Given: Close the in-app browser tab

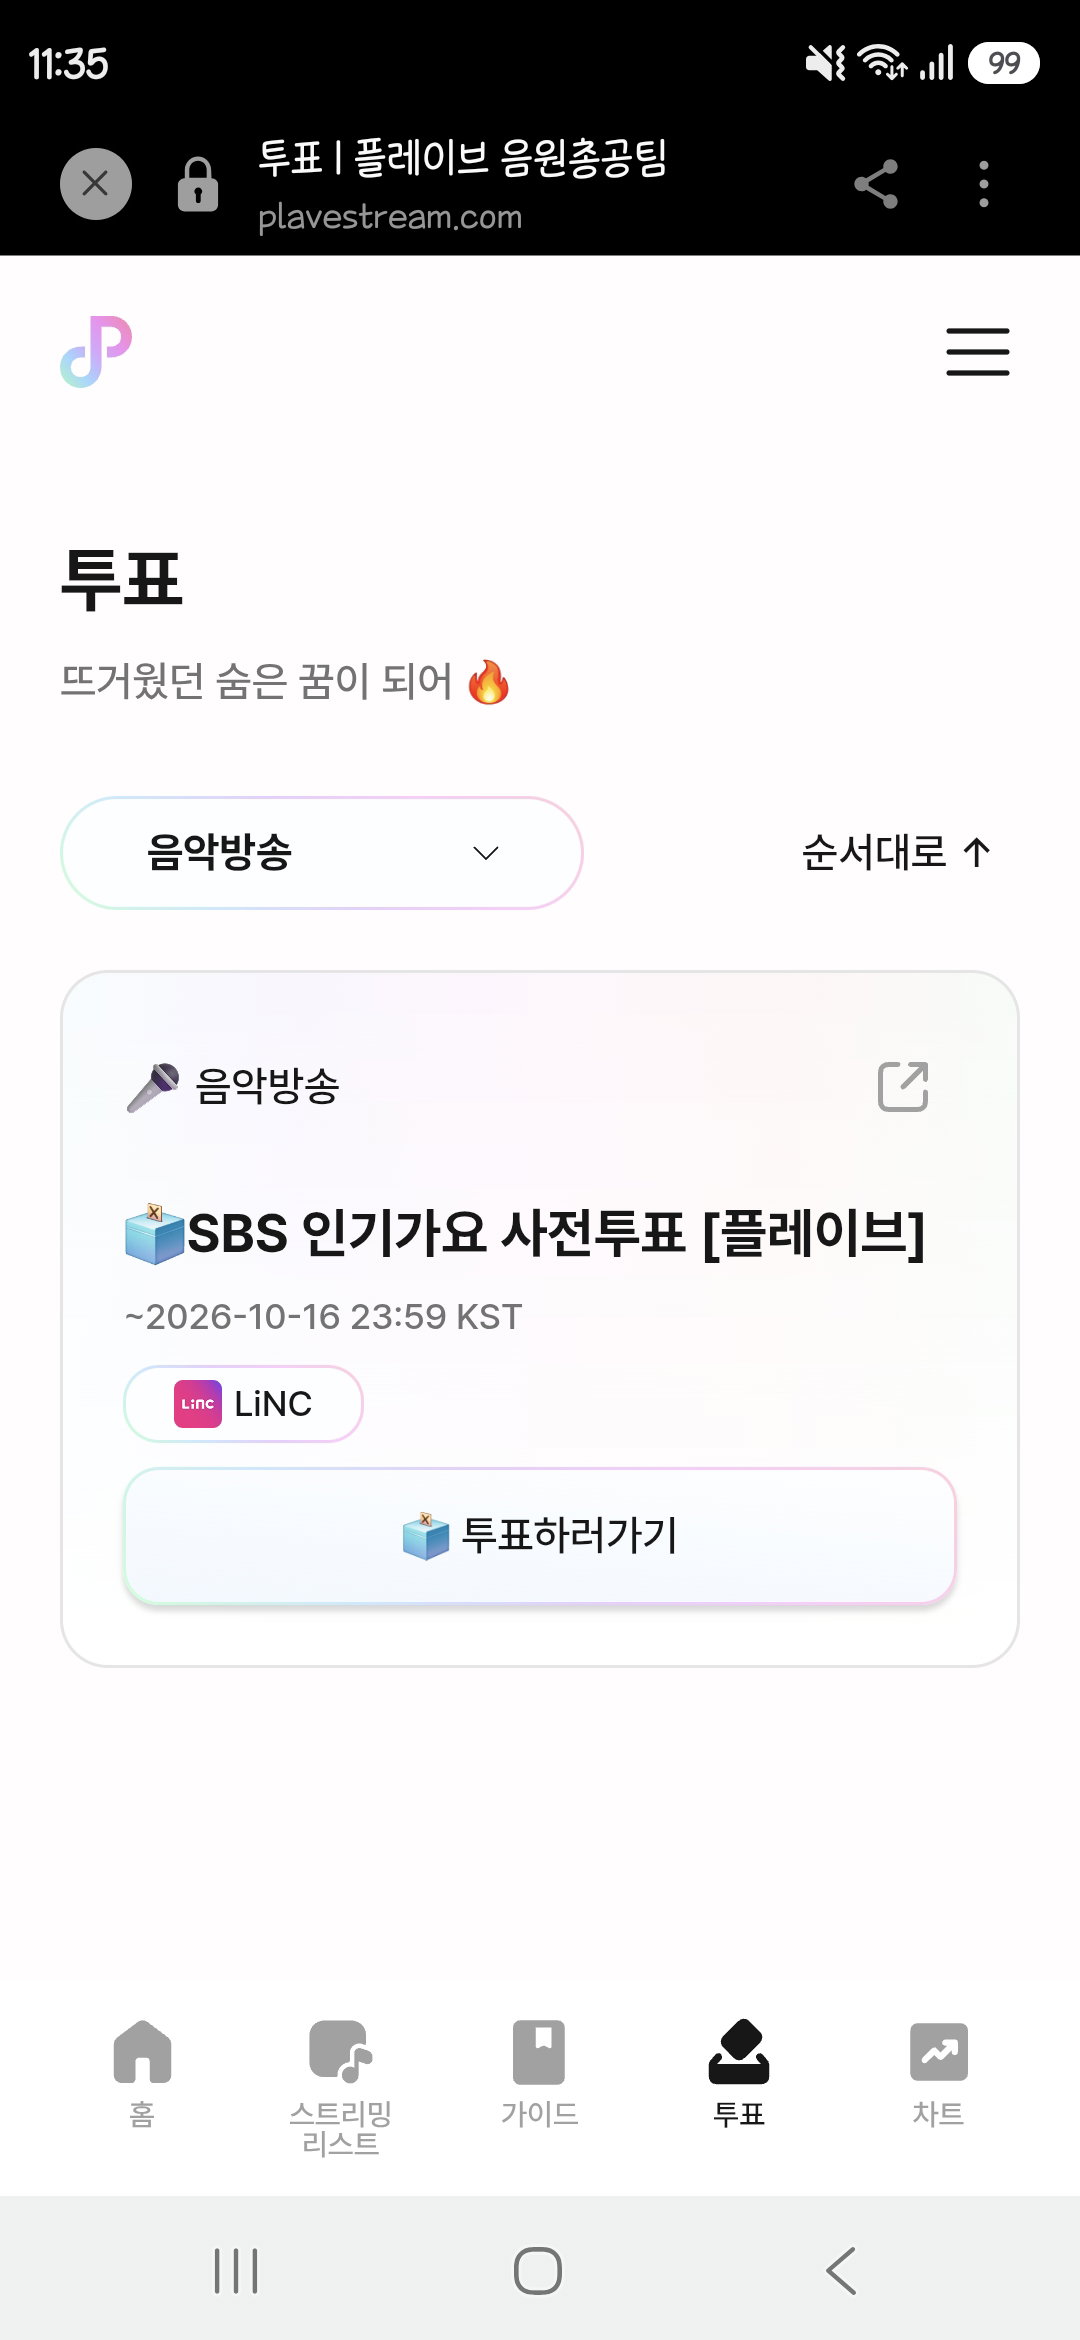Looking at the screenshot, I should [x=96, y=184].
